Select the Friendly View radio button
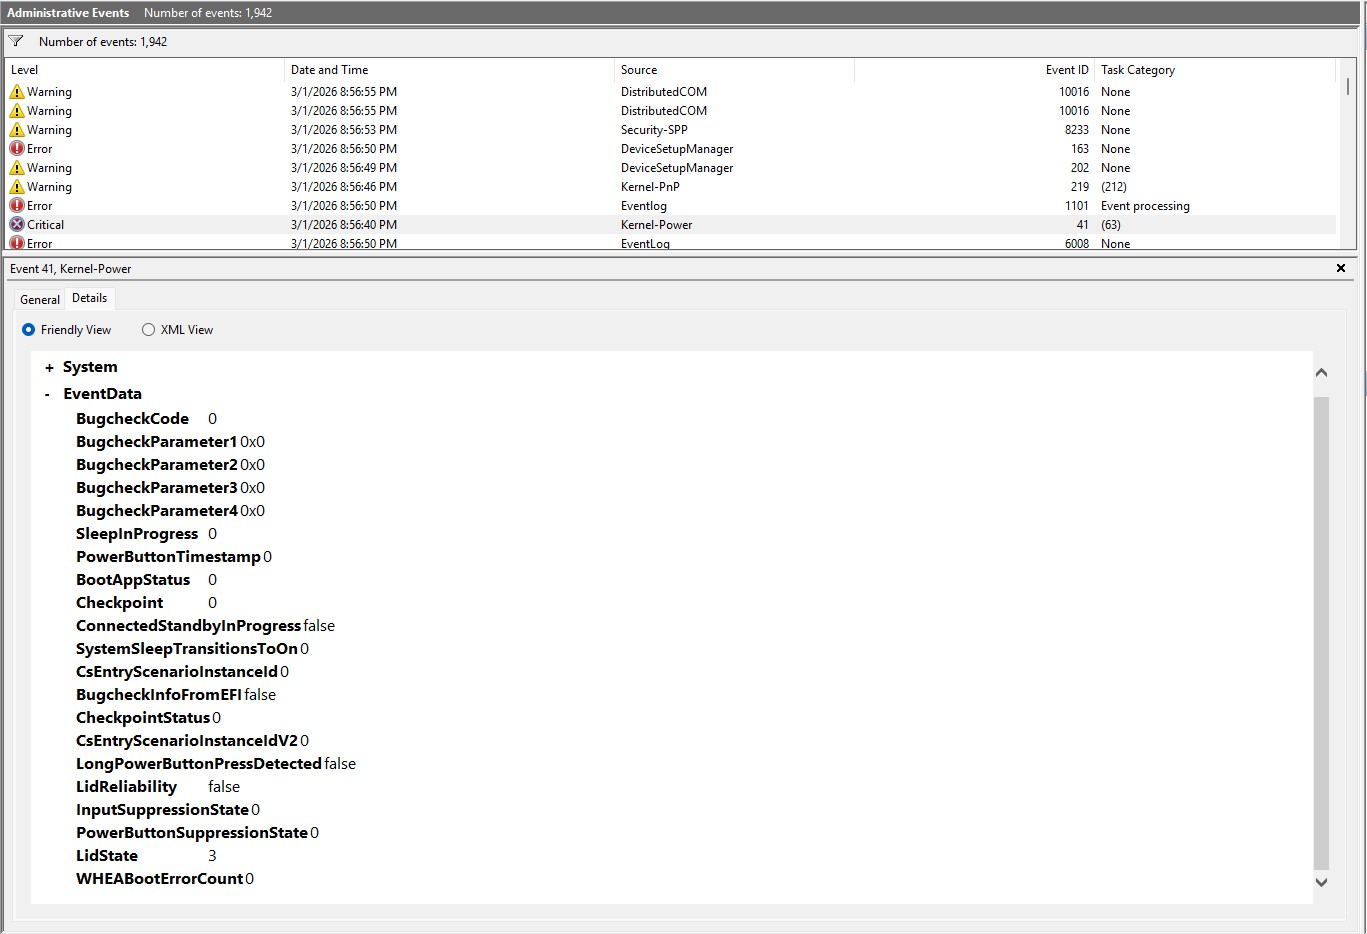This screenshot has height=934, width=1367. click(29, 330)
